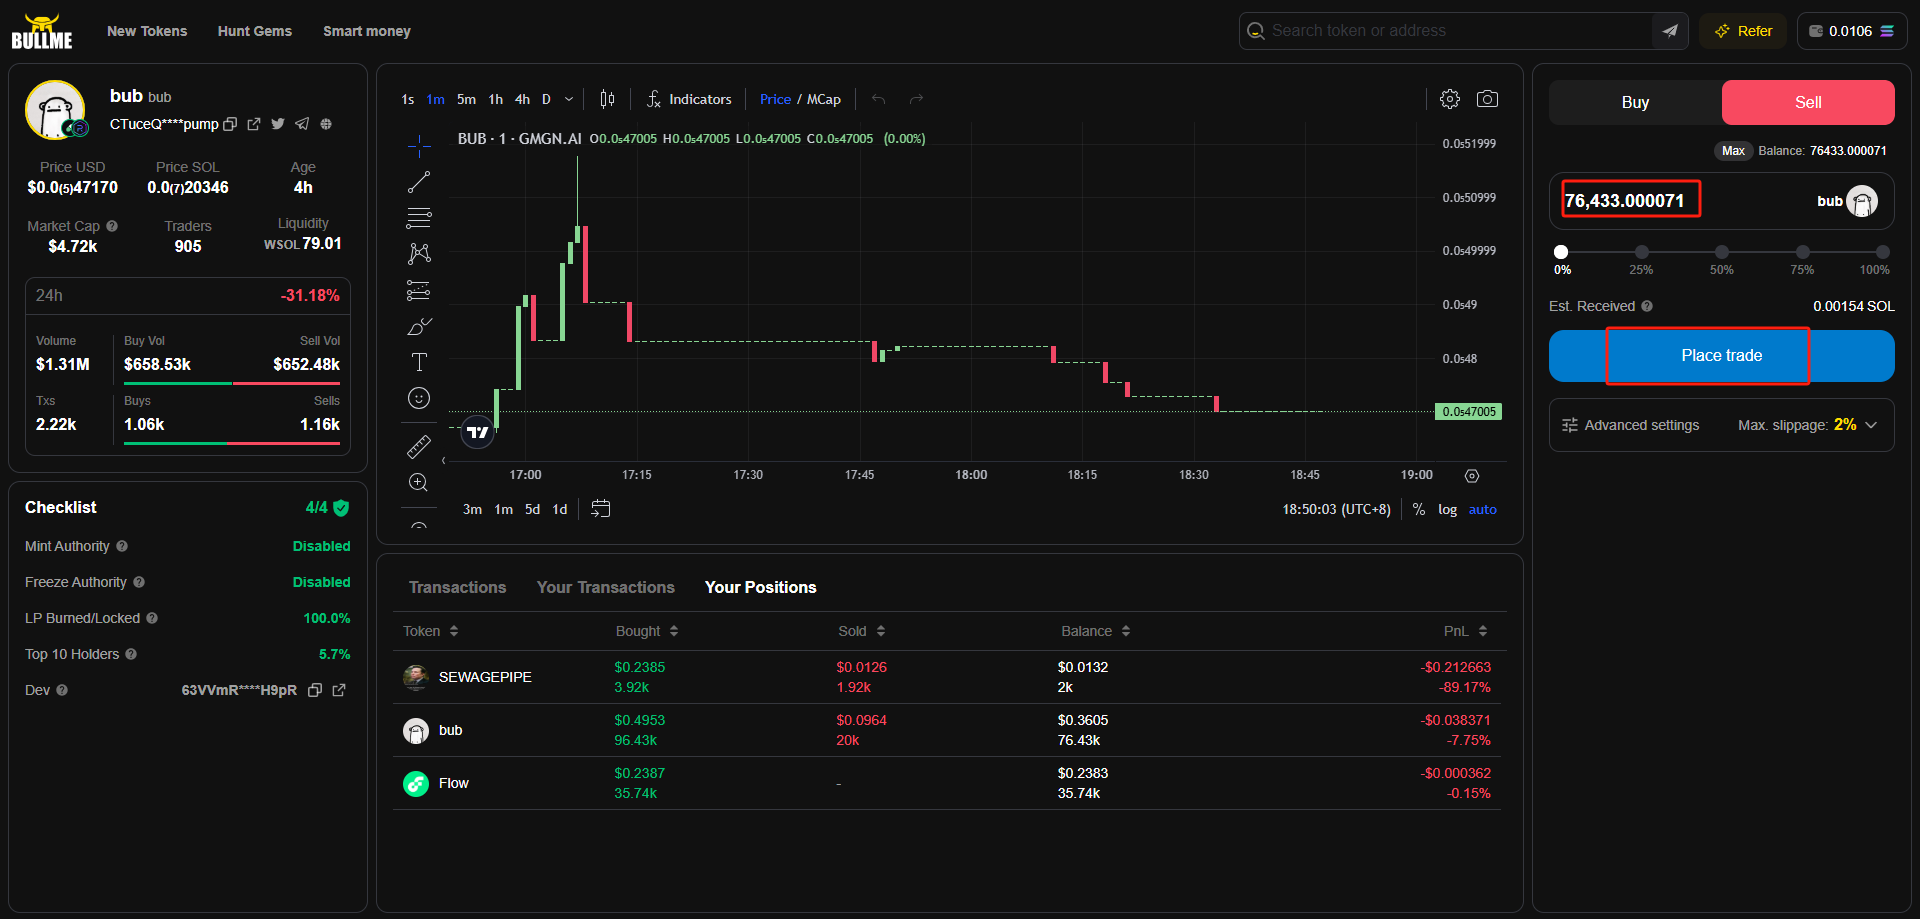Toggle auto scale on the chart
The width and height of the screenshot is (1920, 919).
[x=1482, y=509]
